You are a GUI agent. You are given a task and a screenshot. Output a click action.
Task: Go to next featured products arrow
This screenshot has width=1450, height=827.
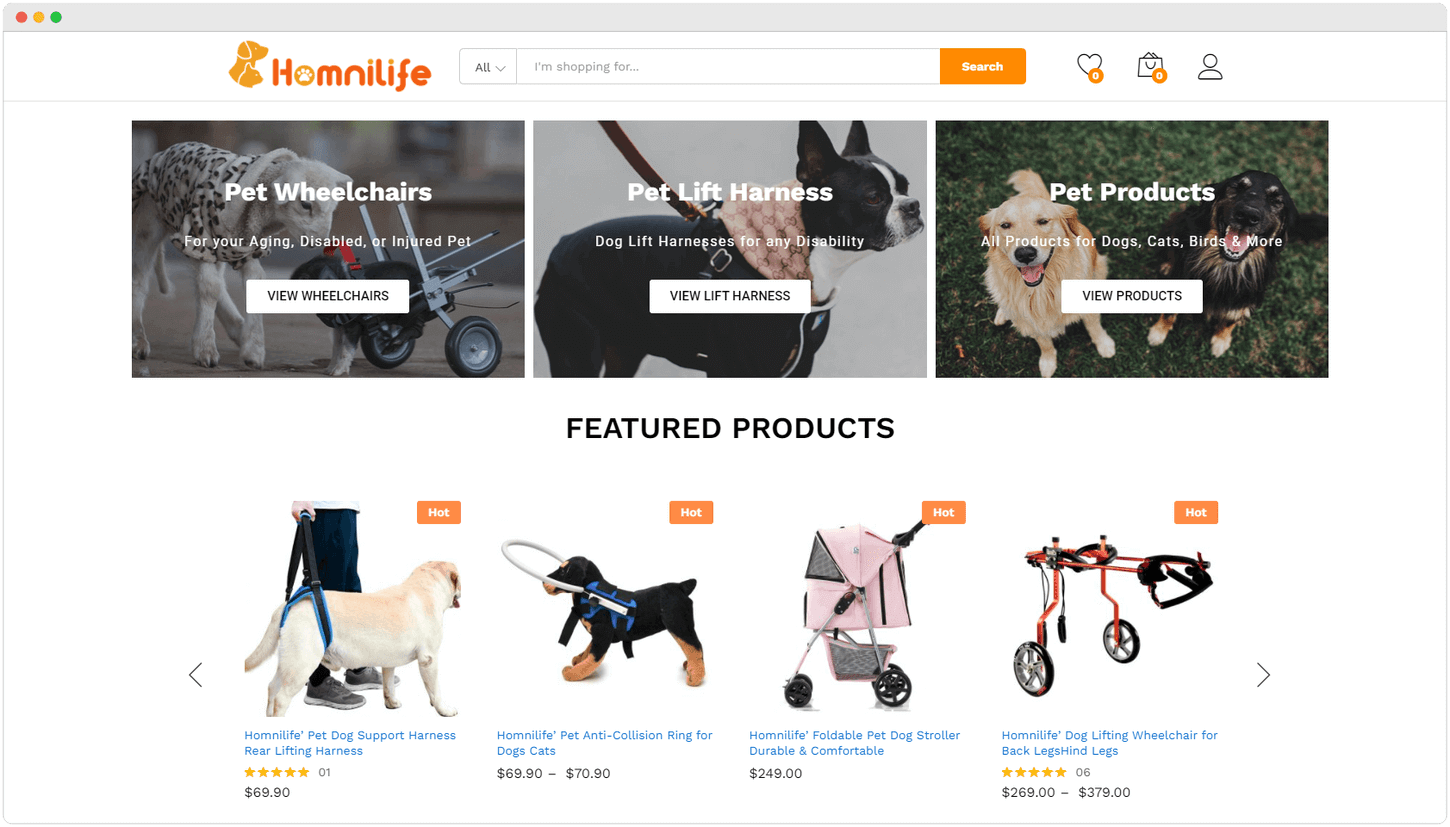click(1263, 675)
